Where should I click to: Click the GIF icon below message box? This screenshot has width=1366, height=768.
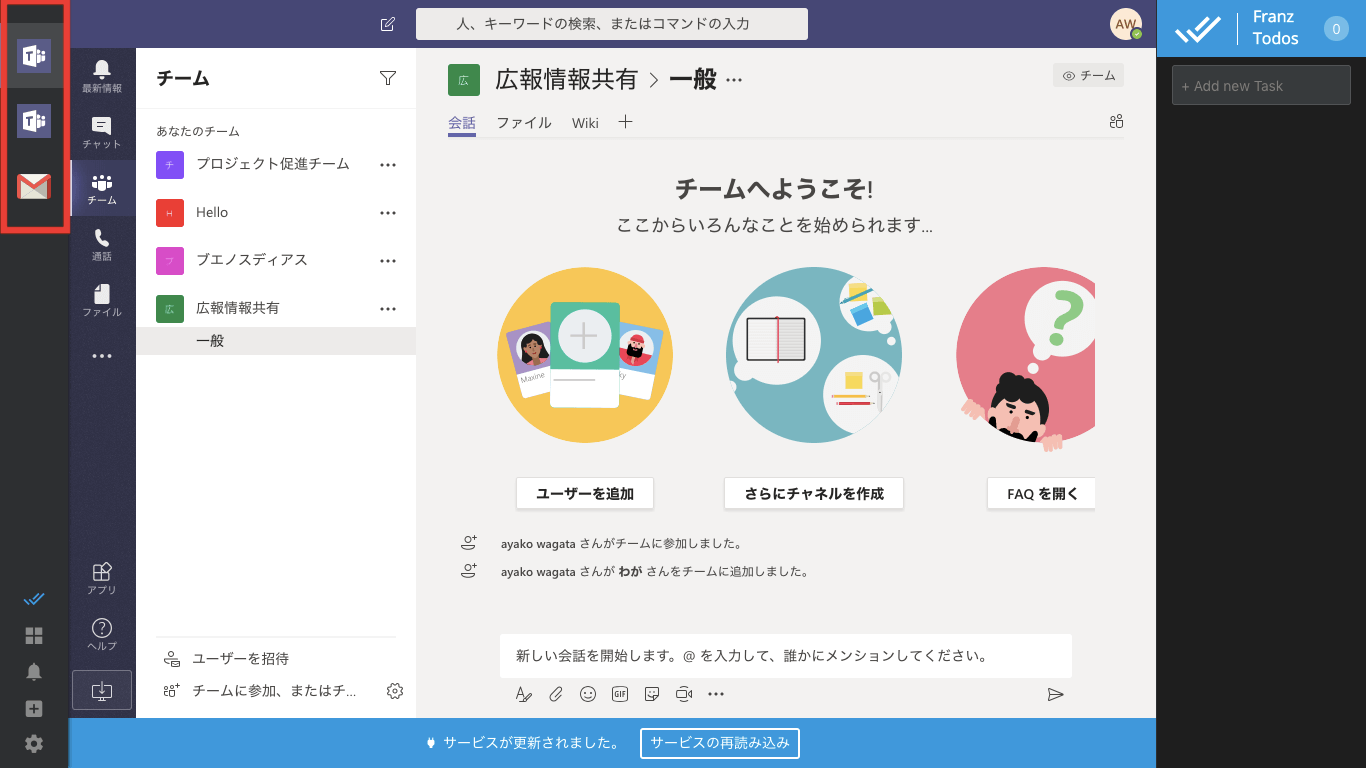(620, 694)
